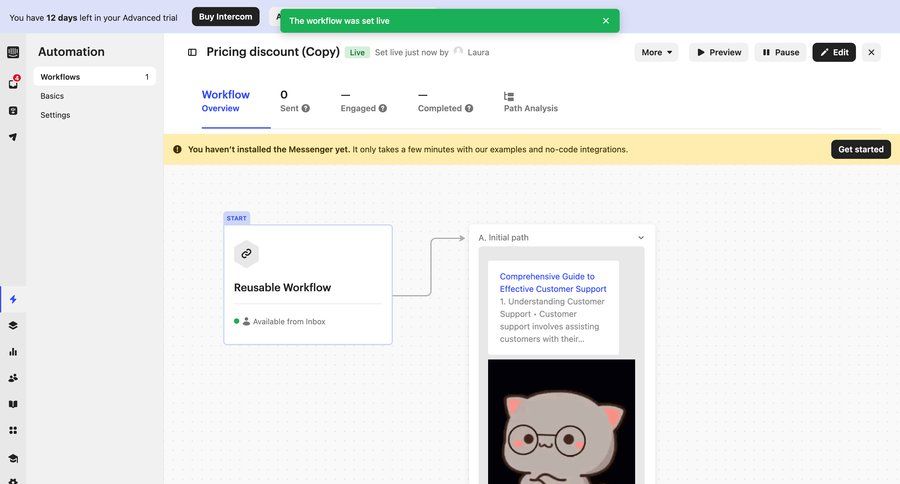
Task: Switch to Workflow Overview tab
Action: (x=226, y=101)
